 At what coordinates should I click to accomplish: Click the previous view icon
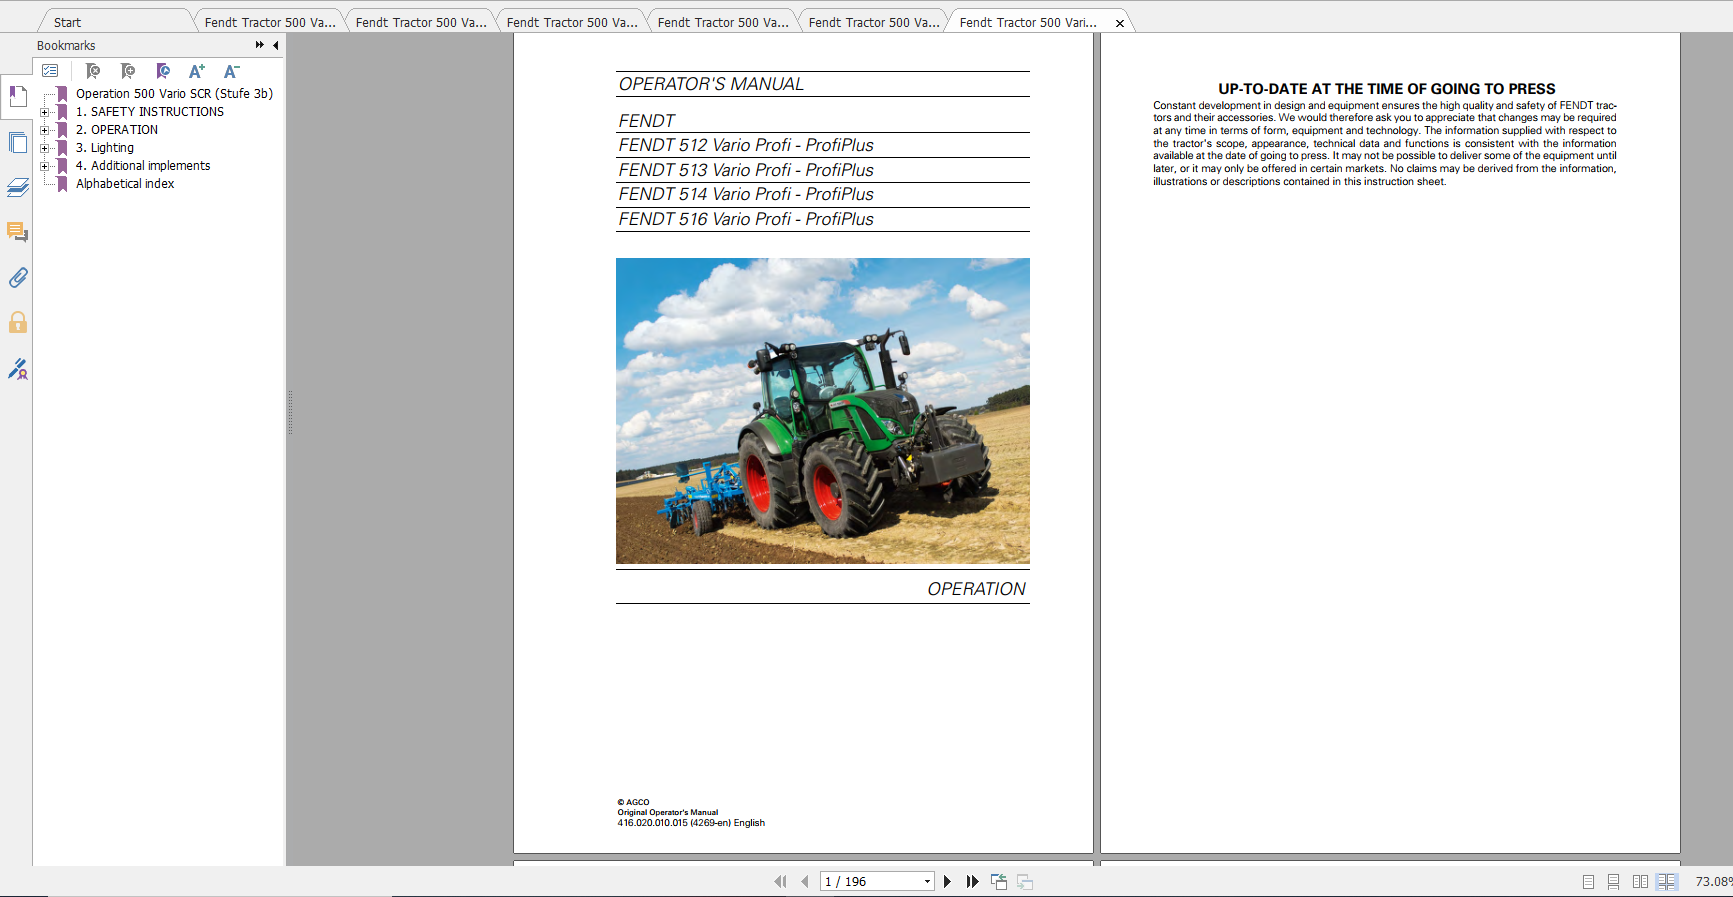tap(999, 881)
